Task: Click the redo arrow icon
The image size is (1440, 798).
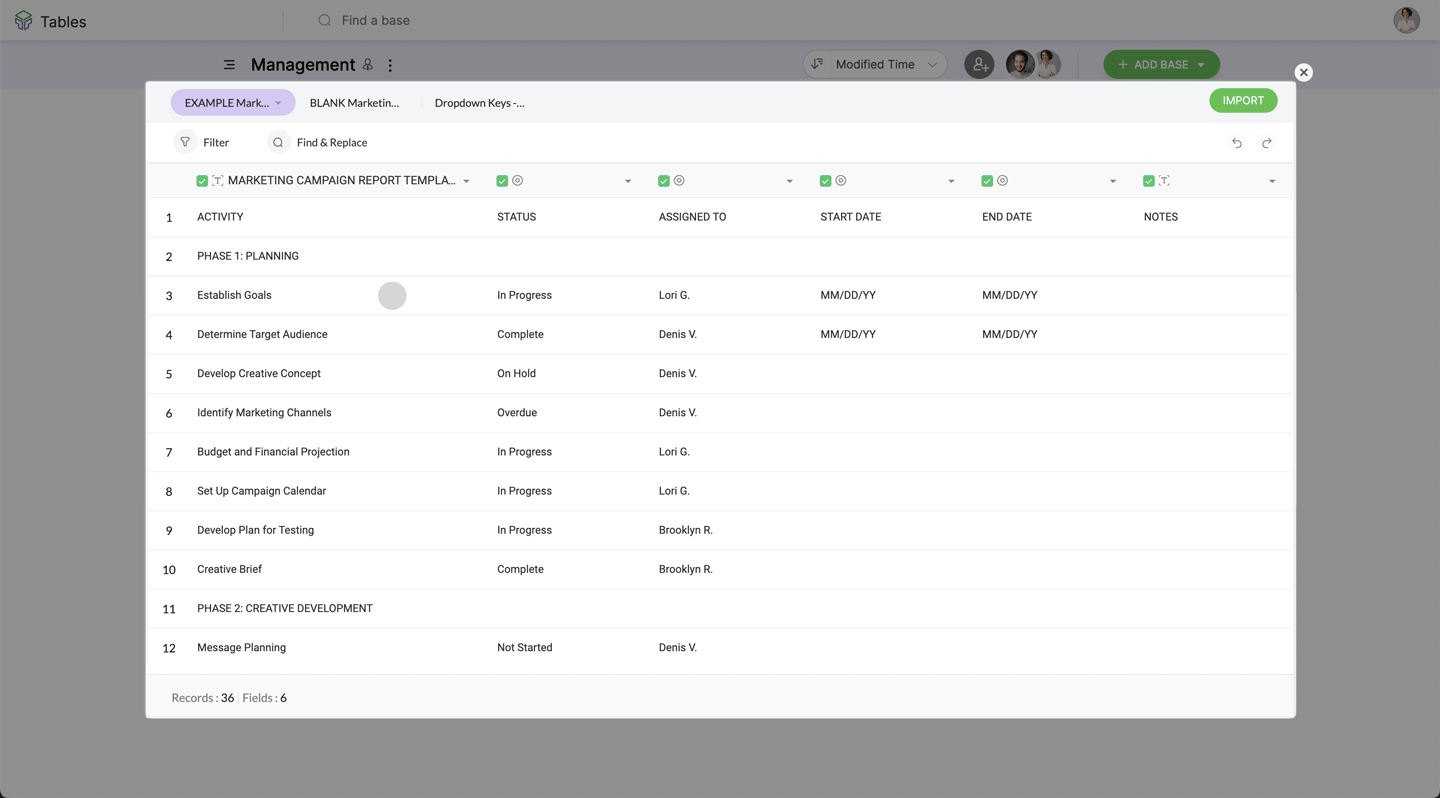Action: pyautogui.click(x=1267, y=143)
